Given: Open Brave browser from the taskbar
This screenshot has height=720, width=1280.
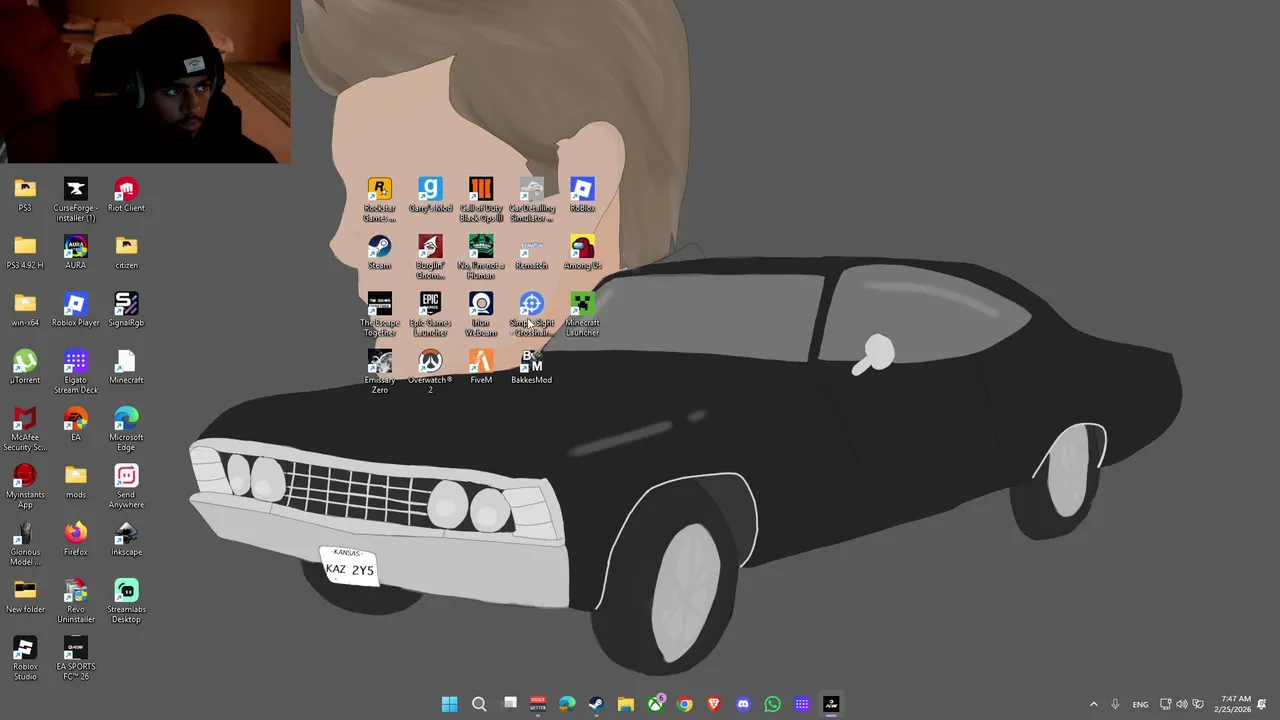Looking at the screenshot, I should 714,704.
